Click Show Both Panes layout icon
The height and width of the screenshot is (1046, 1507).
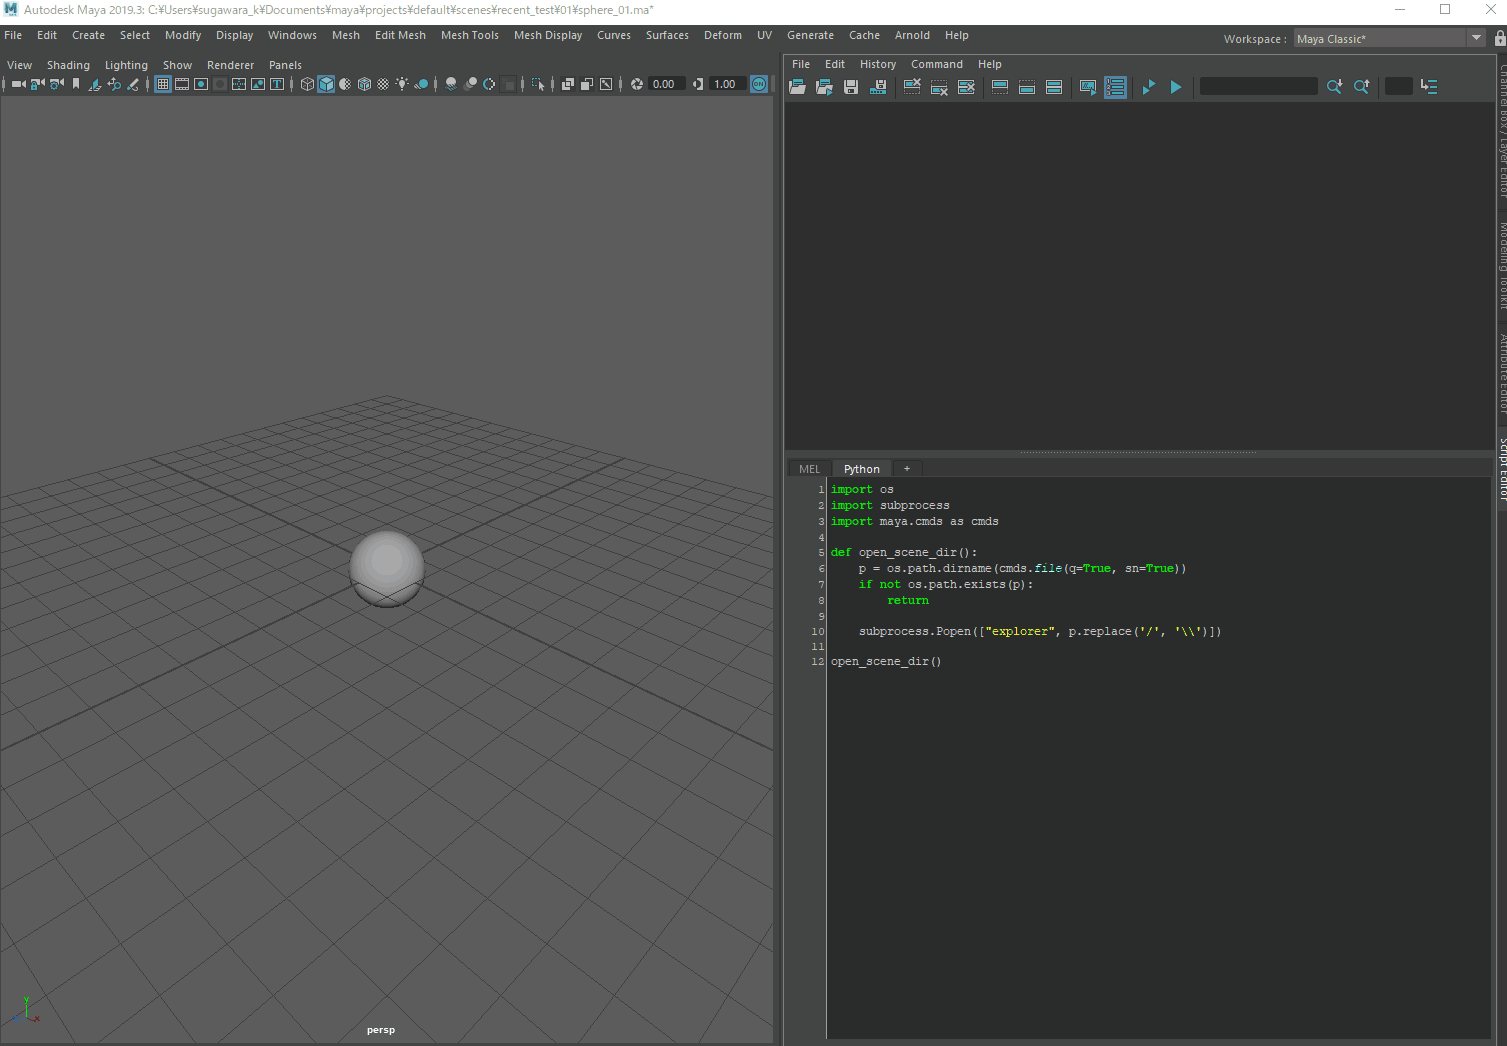(x=1054, y=87)
